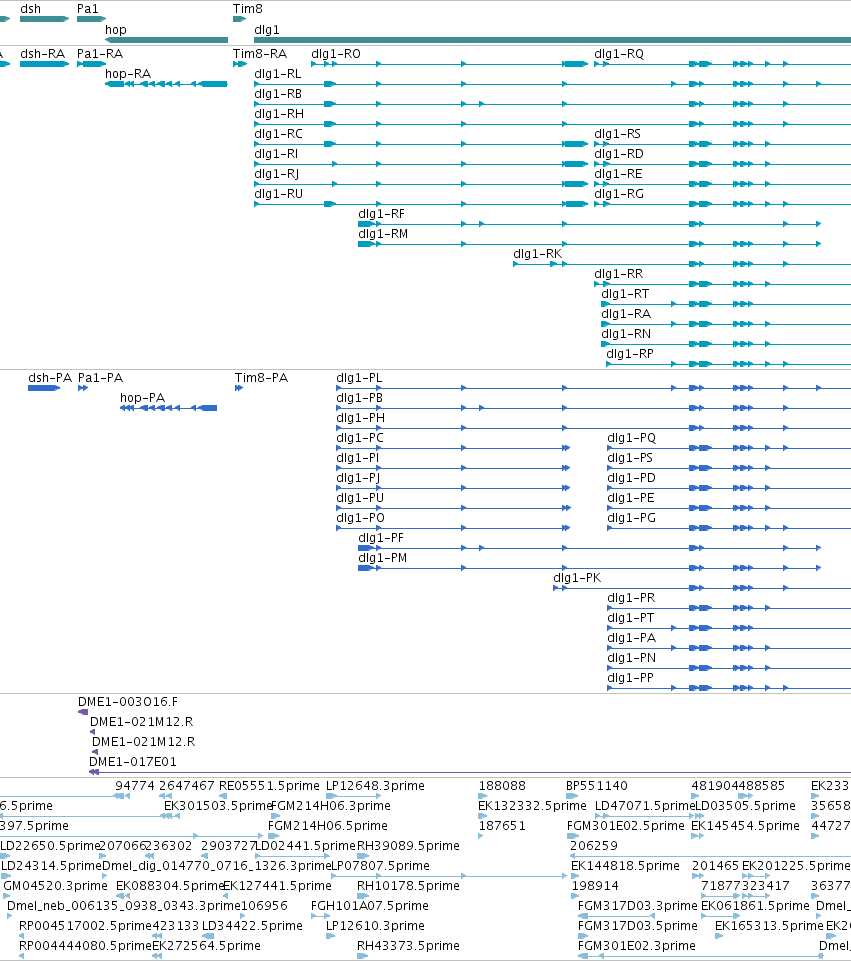Click the FGH101A07.5prime EST label
The width and height of the screenshot is (851, 961).
click(370, 906)
